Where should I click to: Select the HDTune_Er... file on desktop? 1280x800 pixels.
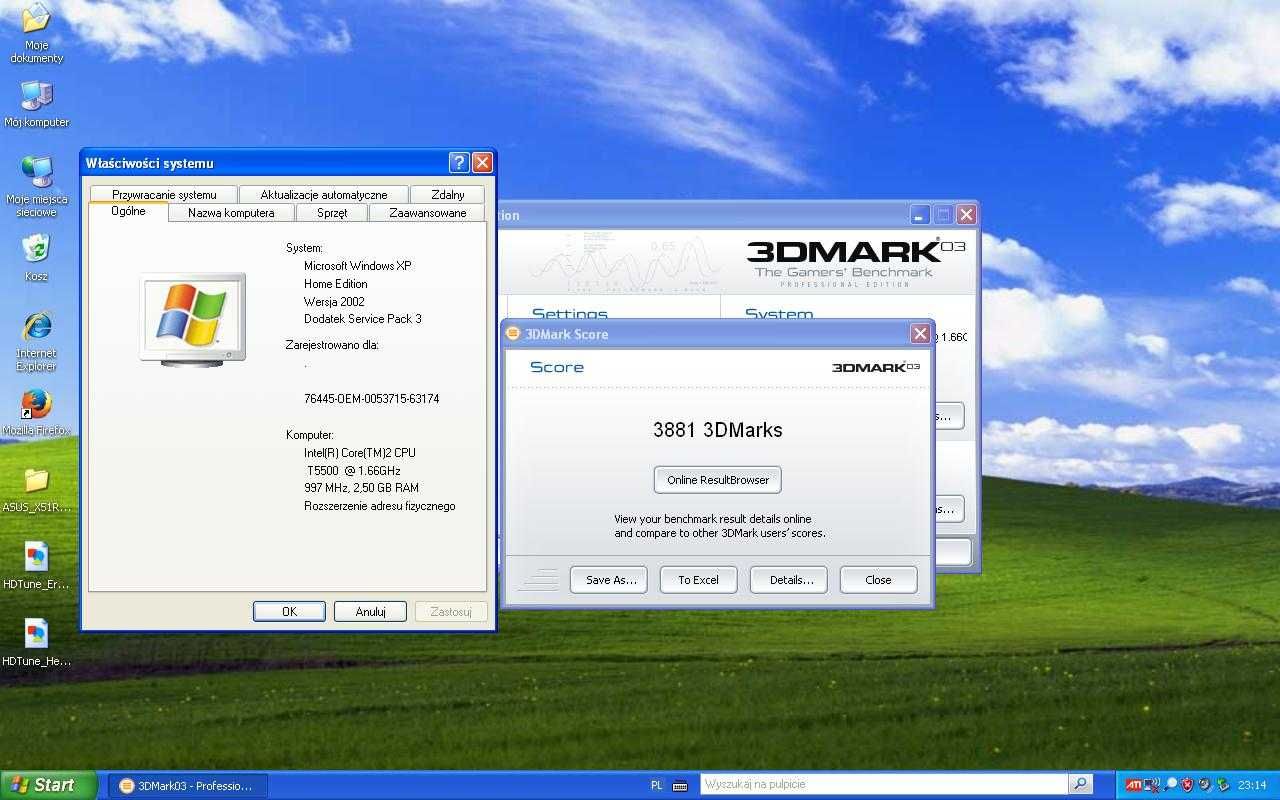pos(36,566)
